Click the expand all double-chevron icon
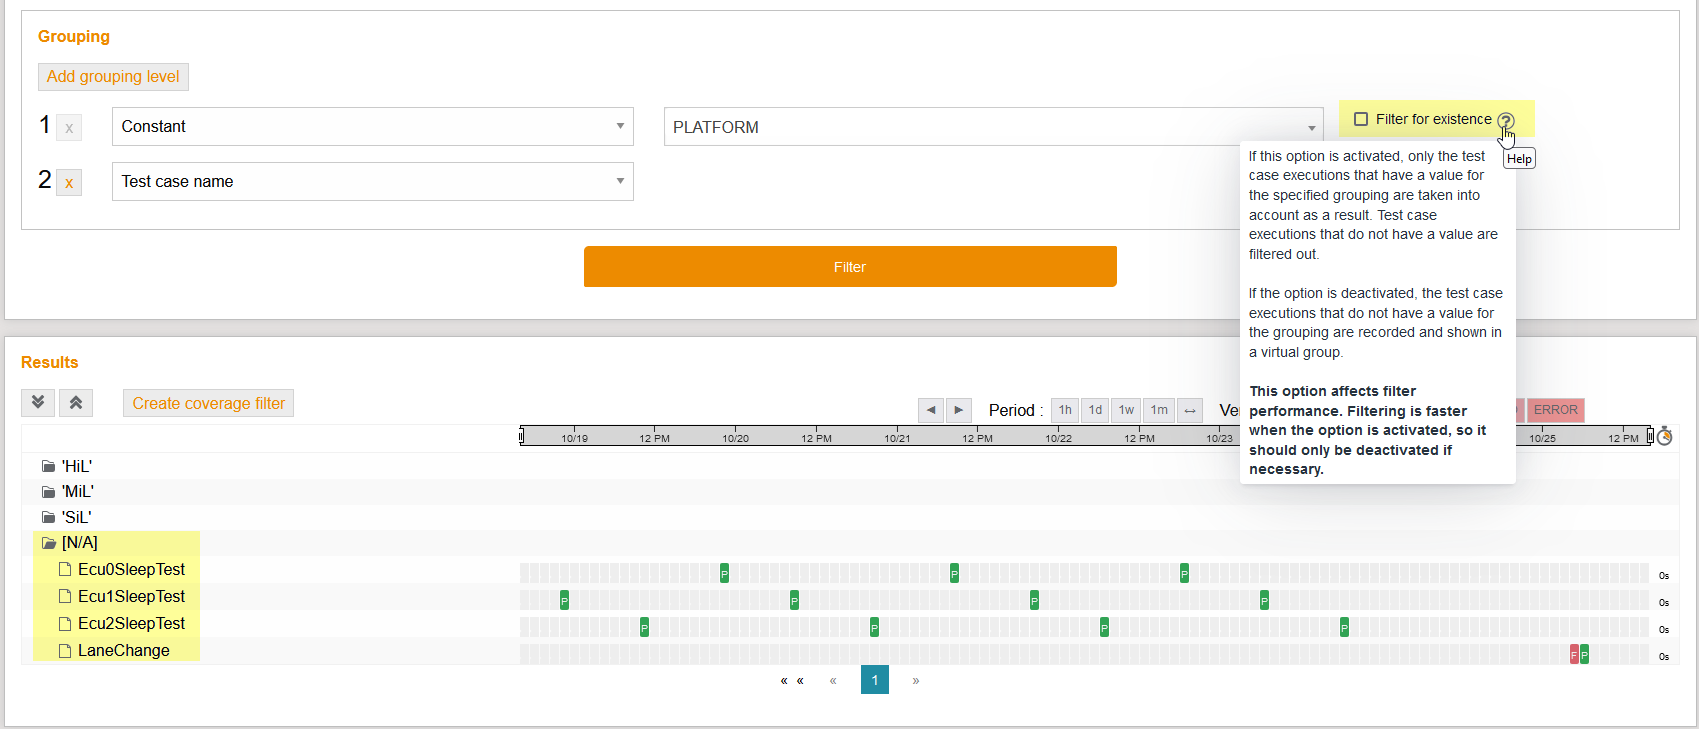The image size is (1699, 729). (38, 402)
